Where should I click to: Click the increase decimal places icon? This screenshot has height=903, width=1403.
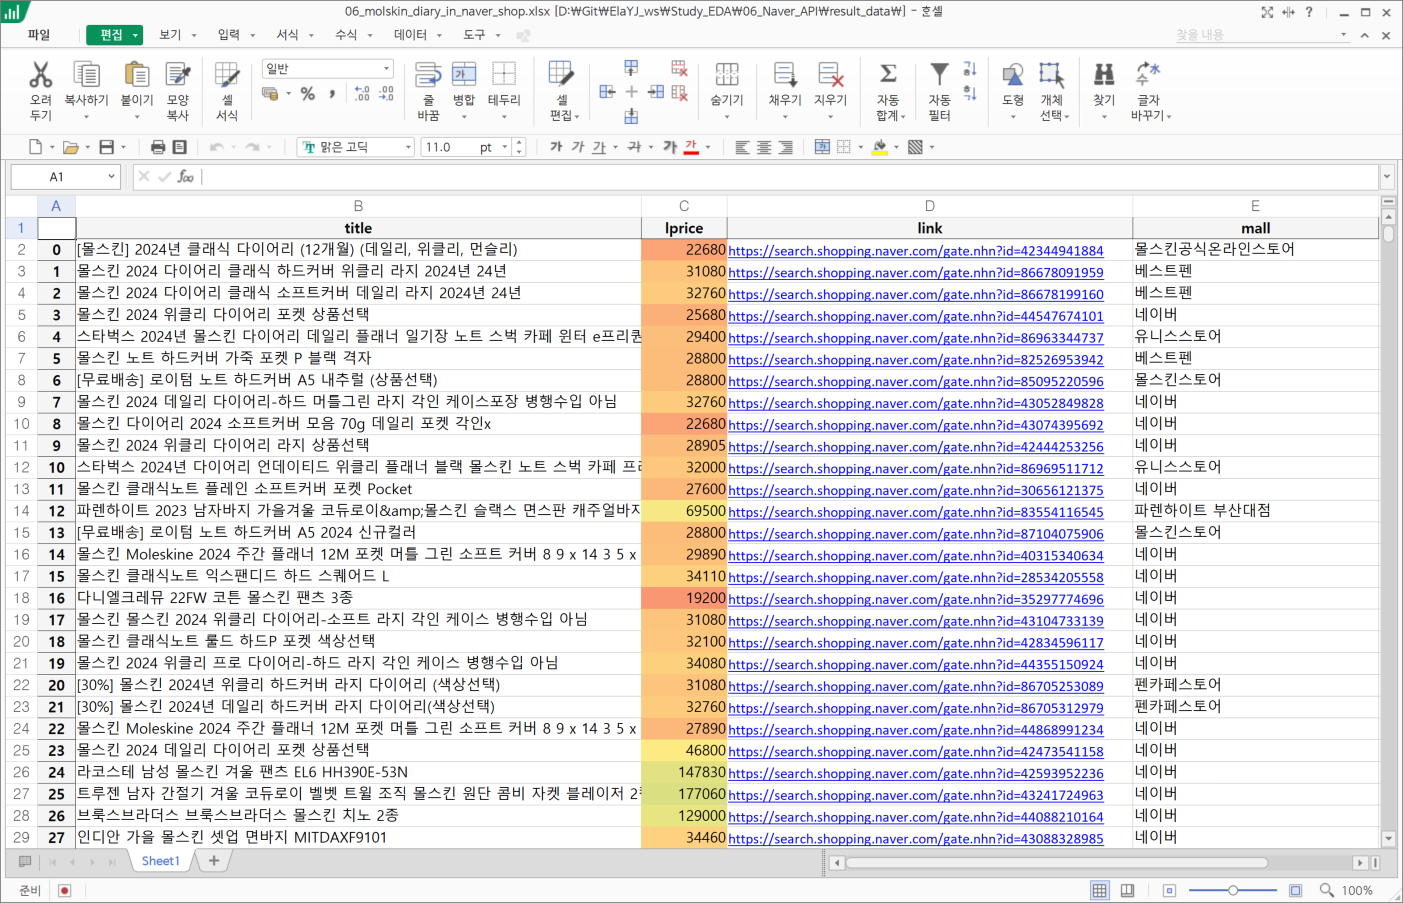pyautogui.click(x=361, y=94)
